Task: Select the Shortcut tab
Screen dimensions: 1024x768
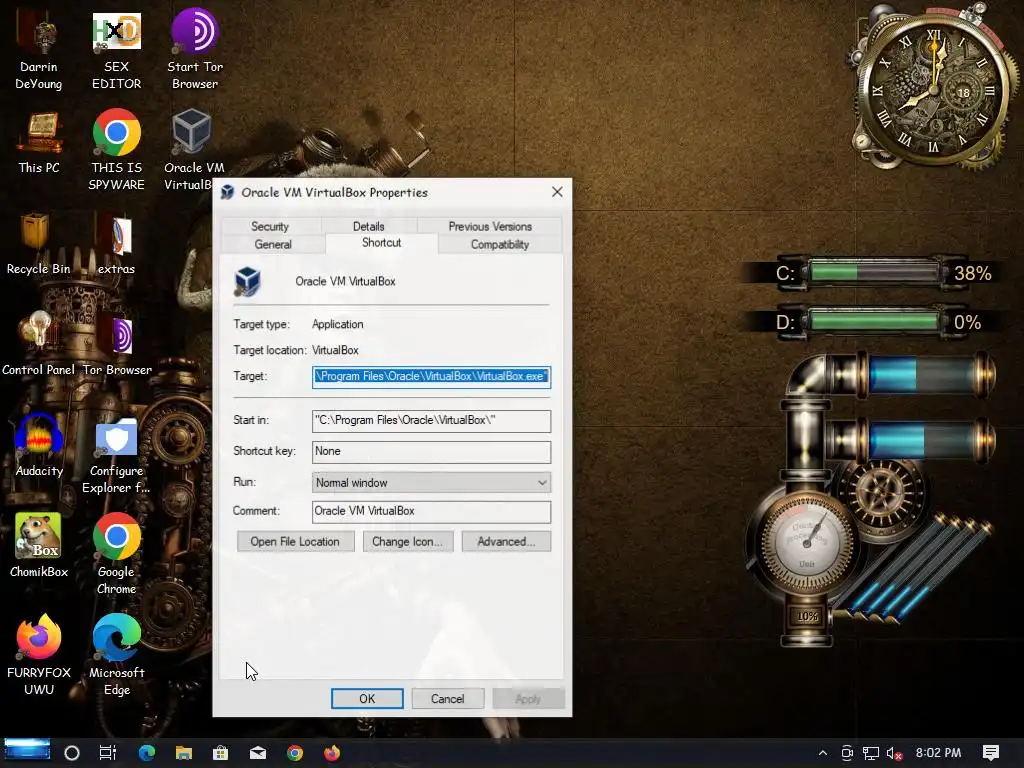Action: click(x=381, y=243)
